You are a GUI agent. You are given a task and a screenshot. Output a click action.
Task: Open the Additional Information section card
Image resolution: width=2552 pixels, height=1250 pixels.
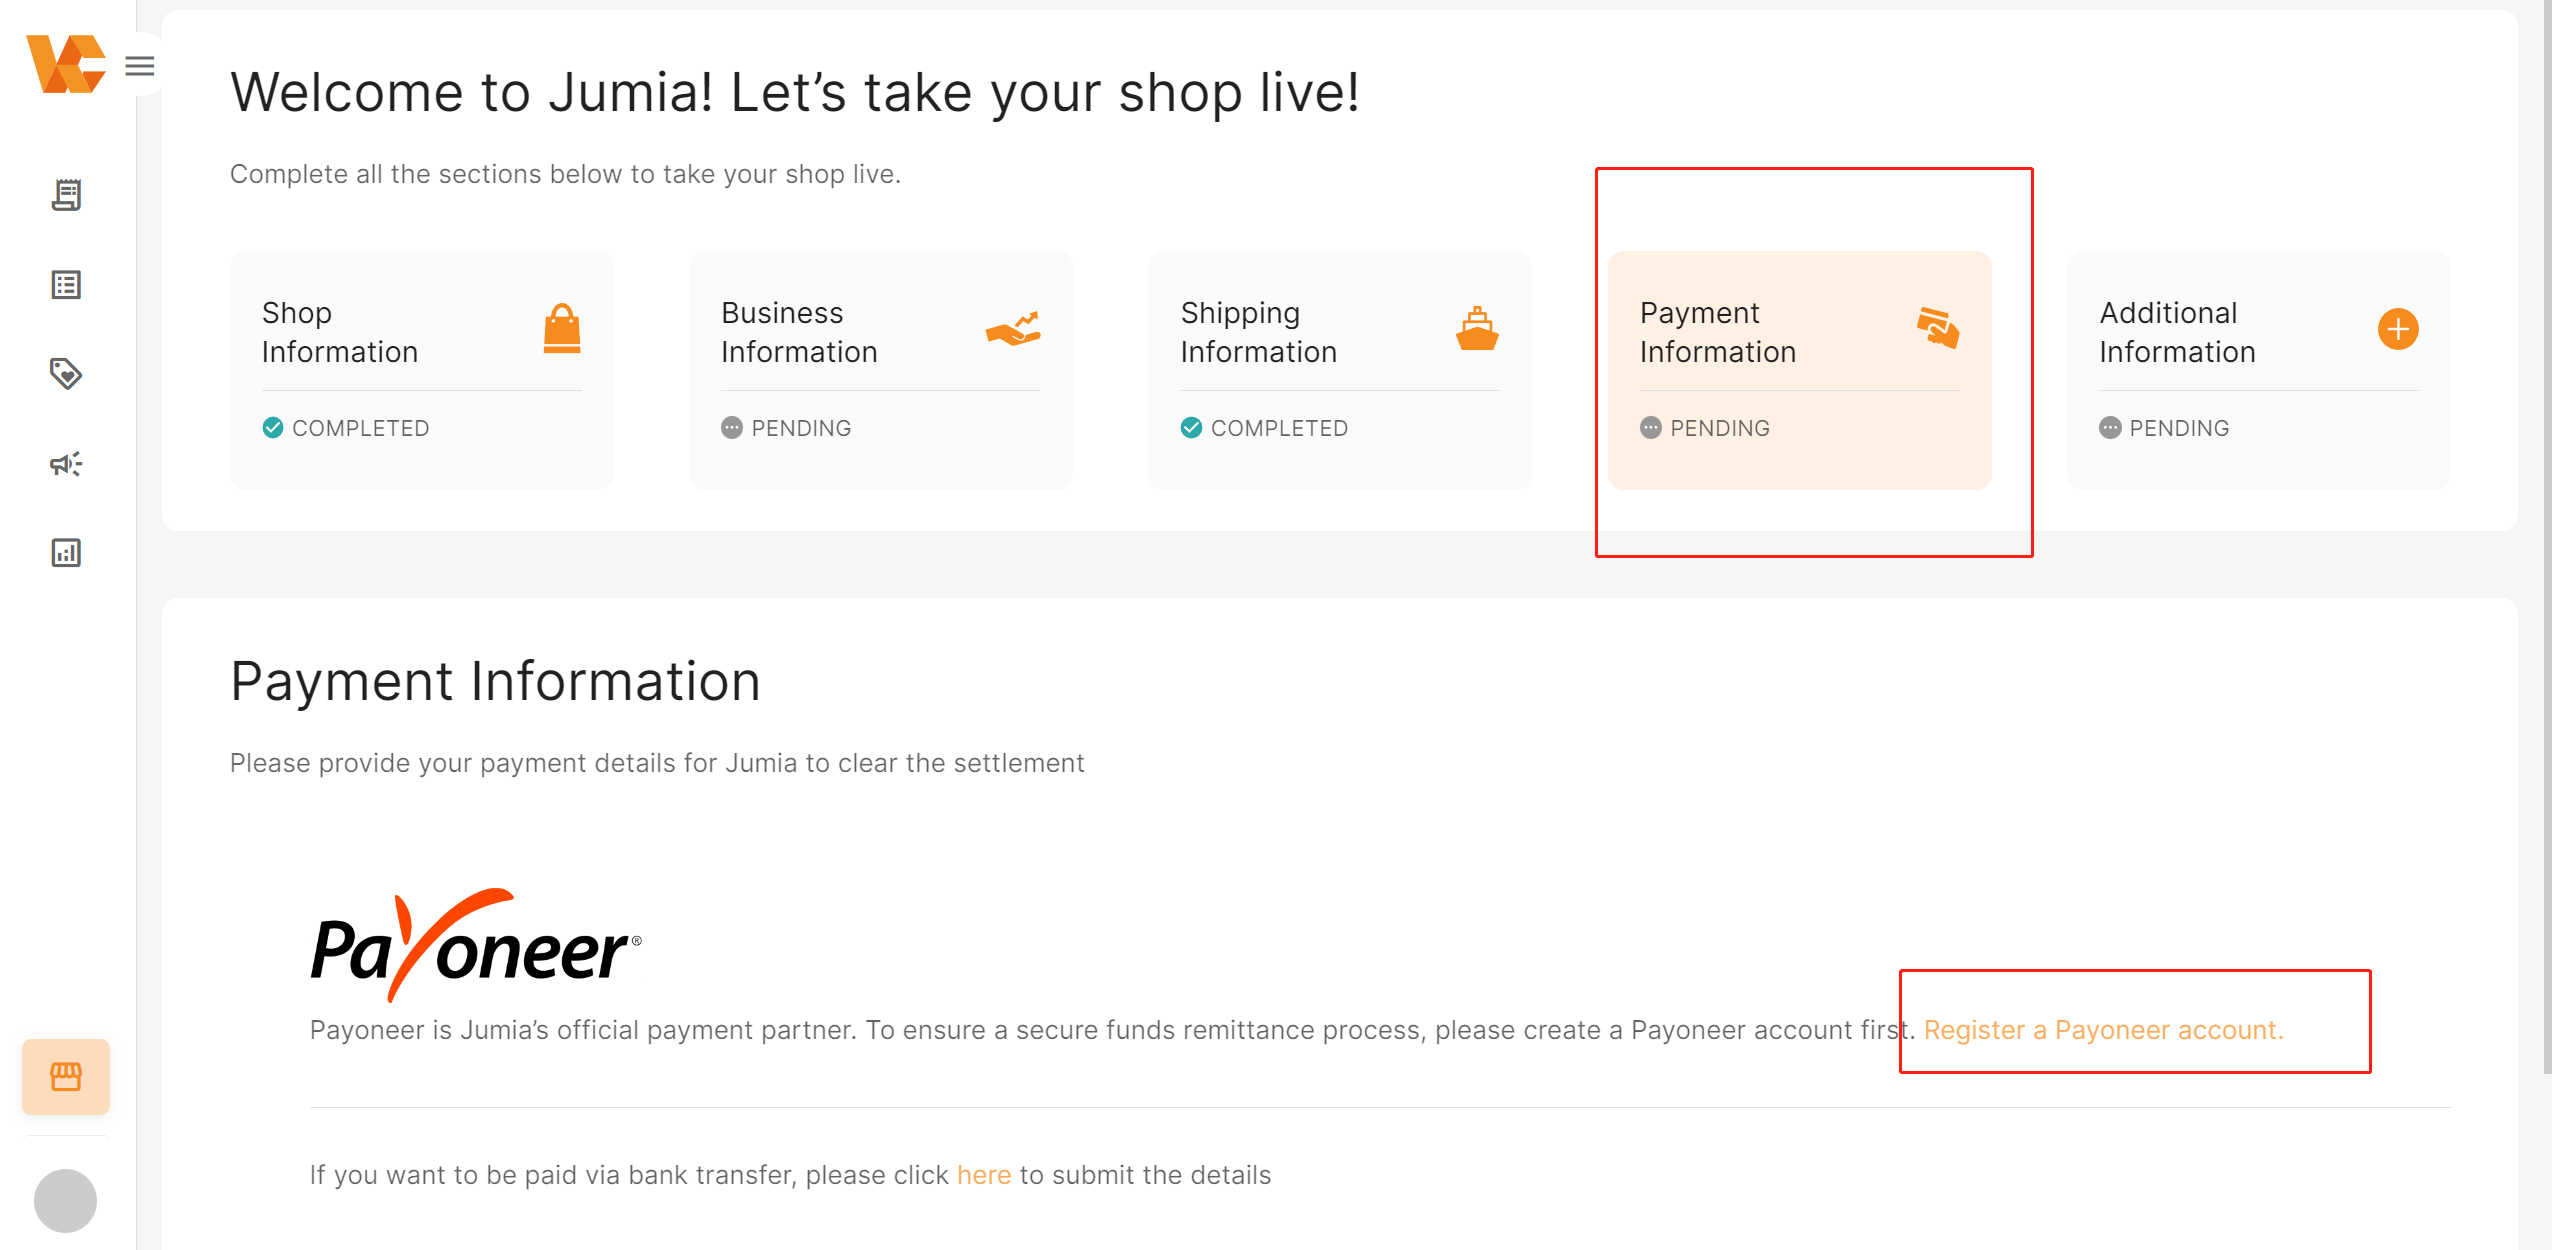(x=2259, y=370)
